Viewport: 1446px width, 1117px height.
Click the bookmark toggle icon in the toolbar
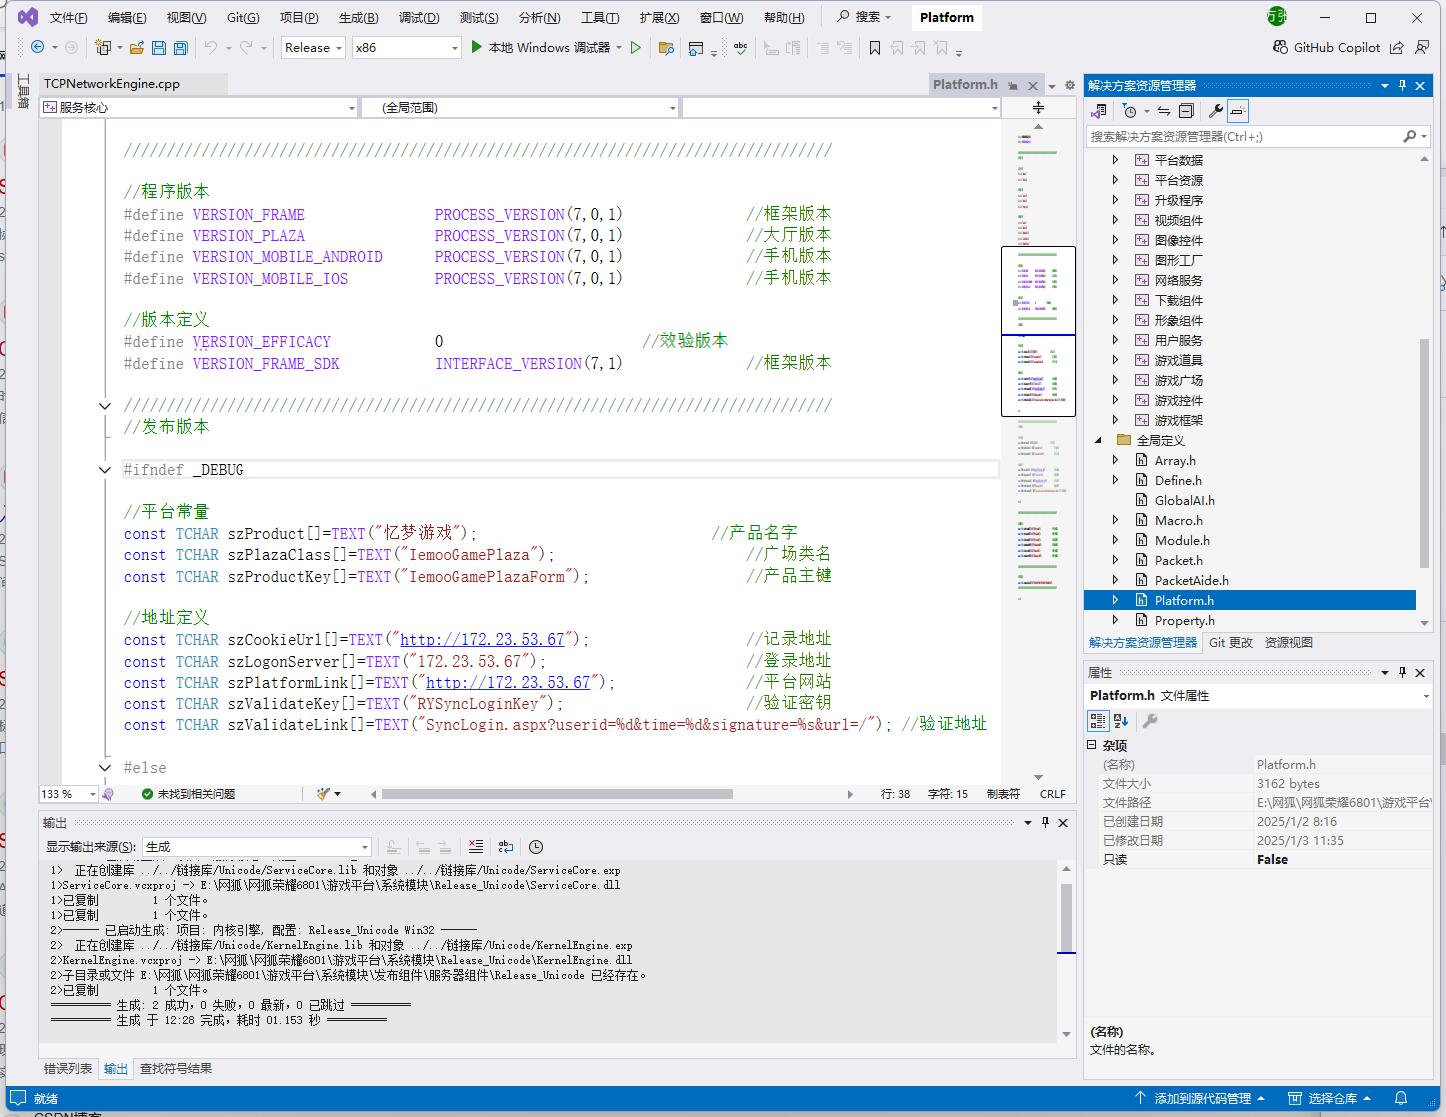pos(875,47)
